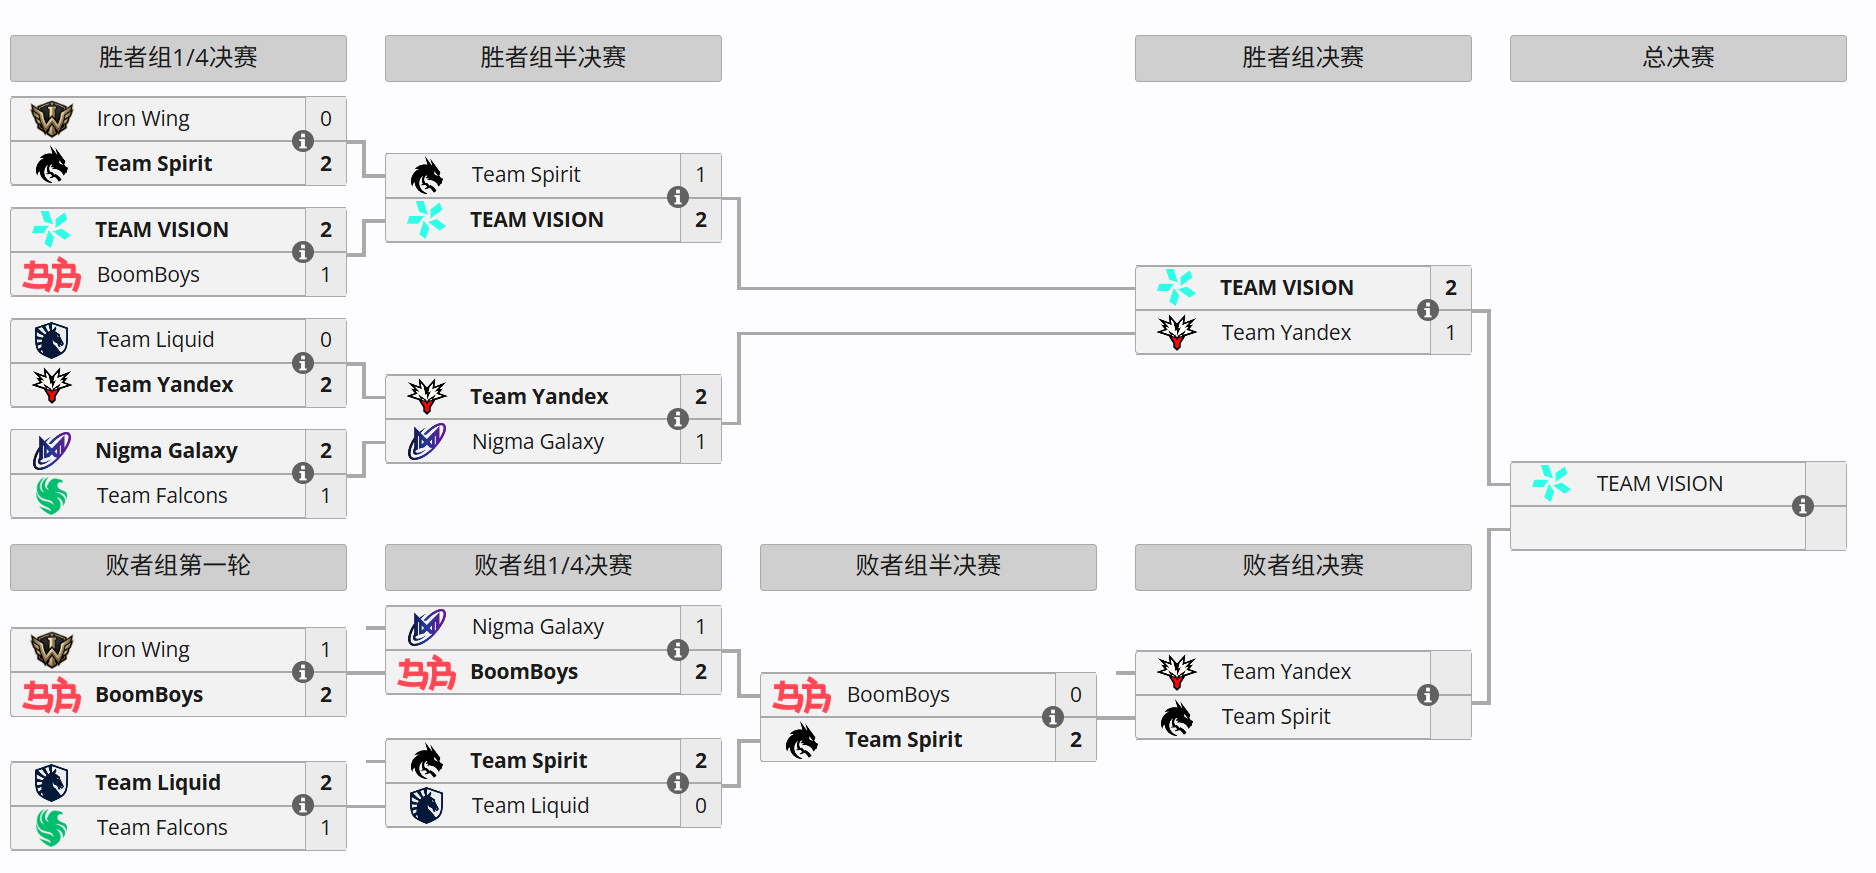Image resolution: width=1876 pixels, height=873 pixels.
Task: Open info for lower round Iron Wing vs BoomBoys
Action: coord(302,672)
